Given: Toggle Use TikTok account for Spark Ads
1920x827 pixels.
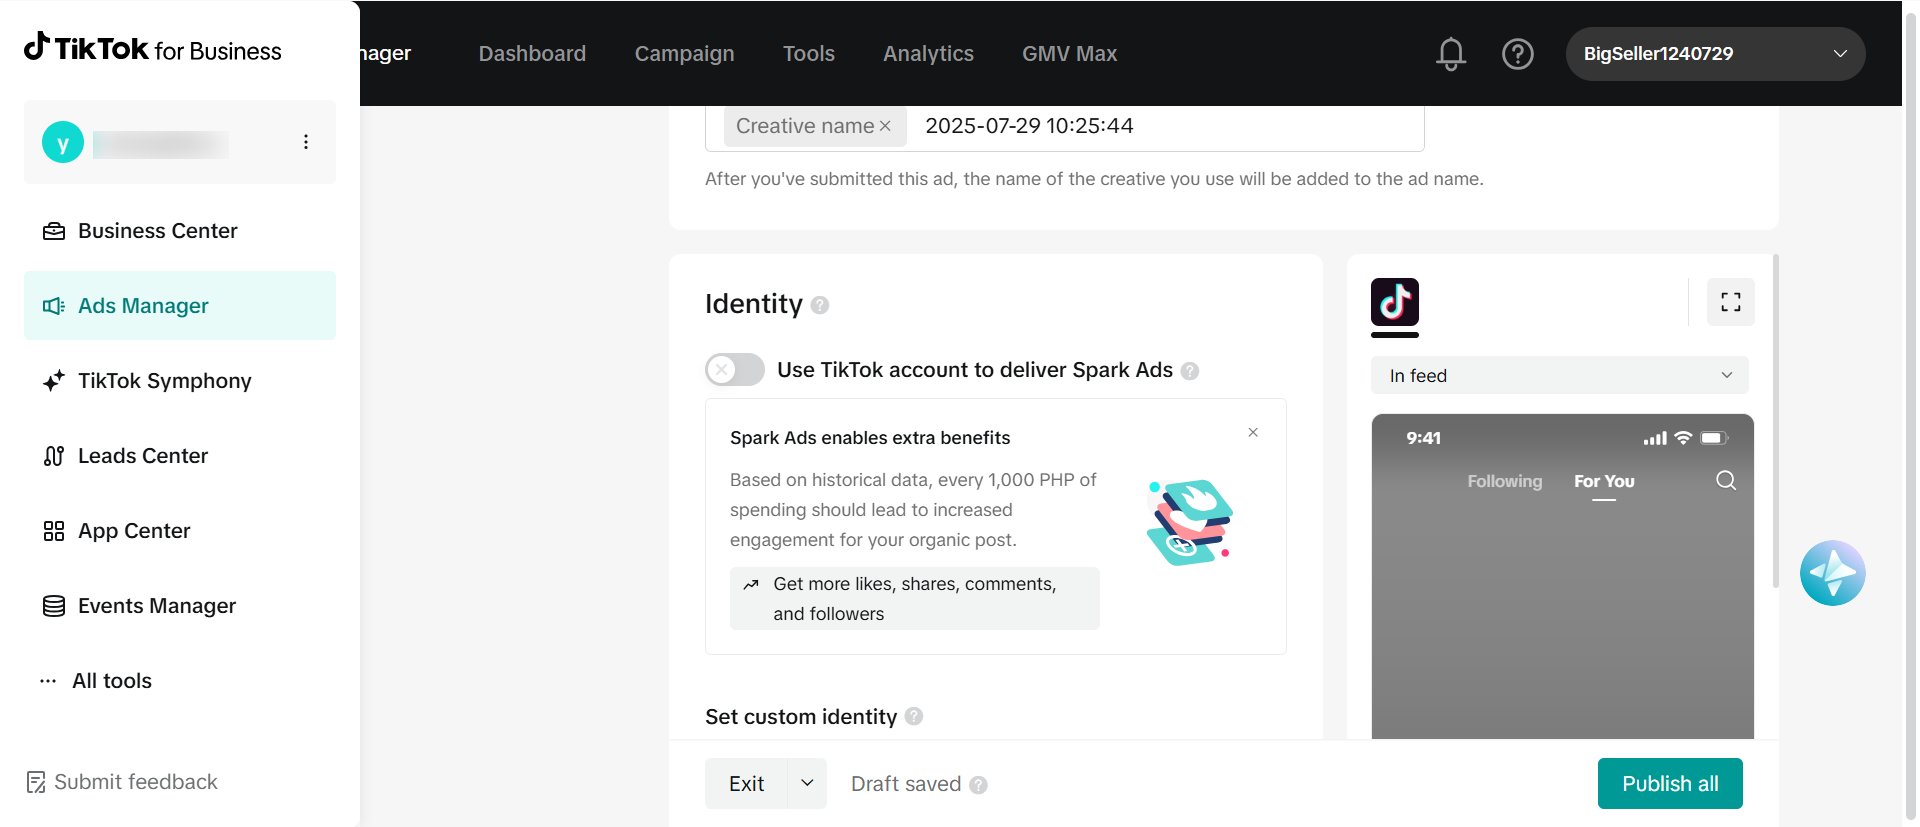Looking at the screenshot, I should [x=735, y=370].
